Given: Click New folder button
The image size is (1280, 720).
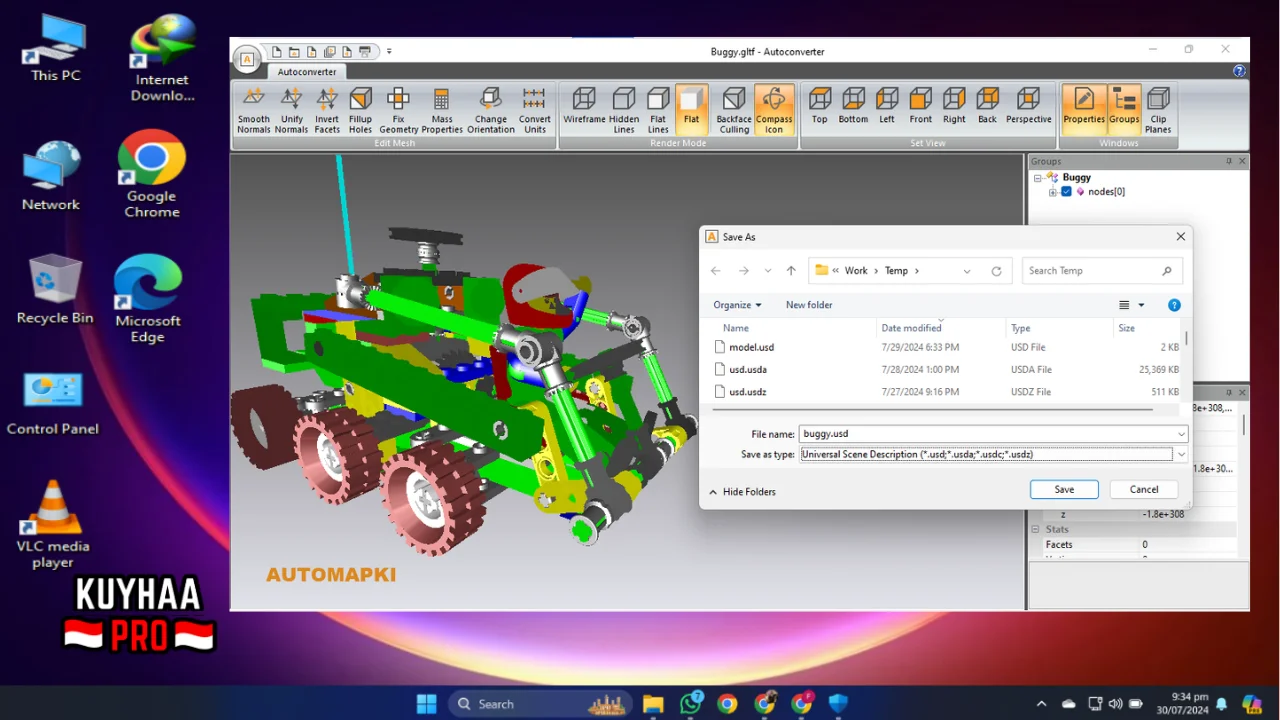Looking at the screenshot, I should pyautogui.click(x=809, y=305).
